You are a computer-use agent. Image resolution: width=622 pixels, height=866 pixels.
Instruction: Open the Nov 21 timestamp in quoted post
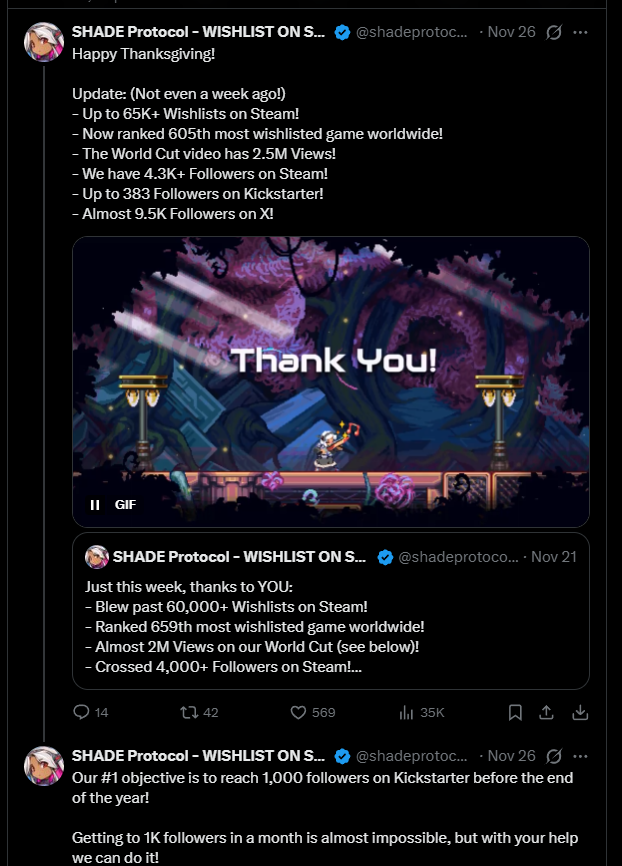(x=554, y=557)
